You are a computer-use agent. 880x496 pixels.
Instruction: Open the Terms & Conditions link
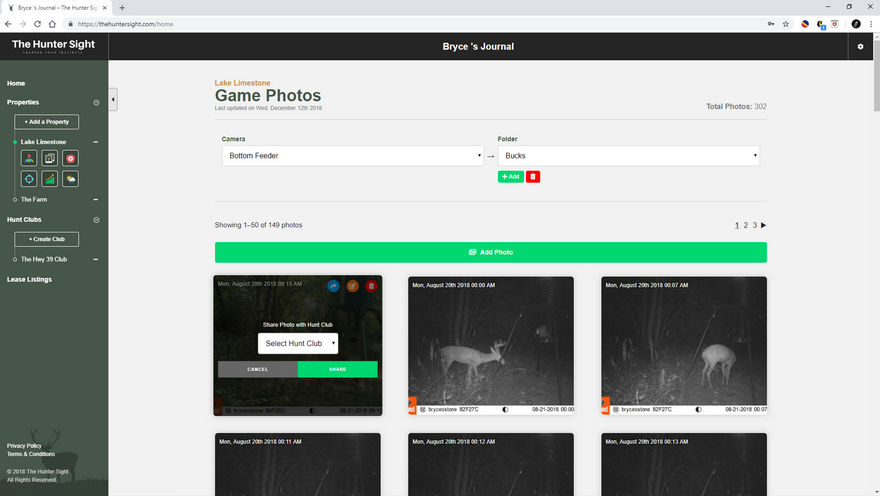pos(31,454)
